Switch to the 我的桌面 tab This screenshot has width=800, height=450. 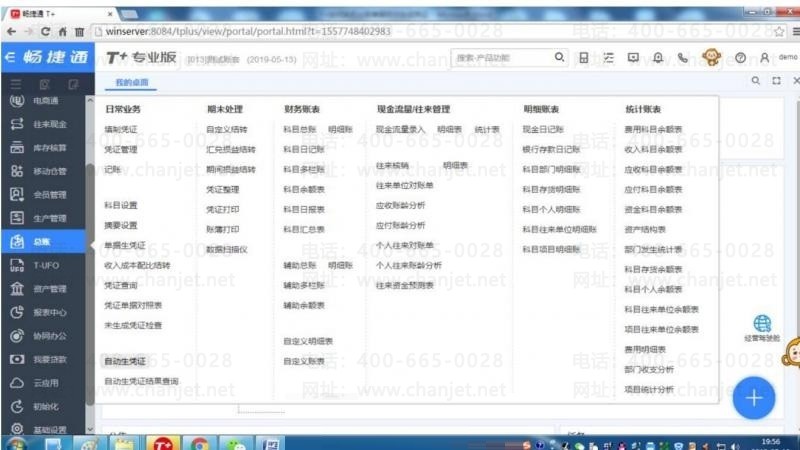[131, 82]
